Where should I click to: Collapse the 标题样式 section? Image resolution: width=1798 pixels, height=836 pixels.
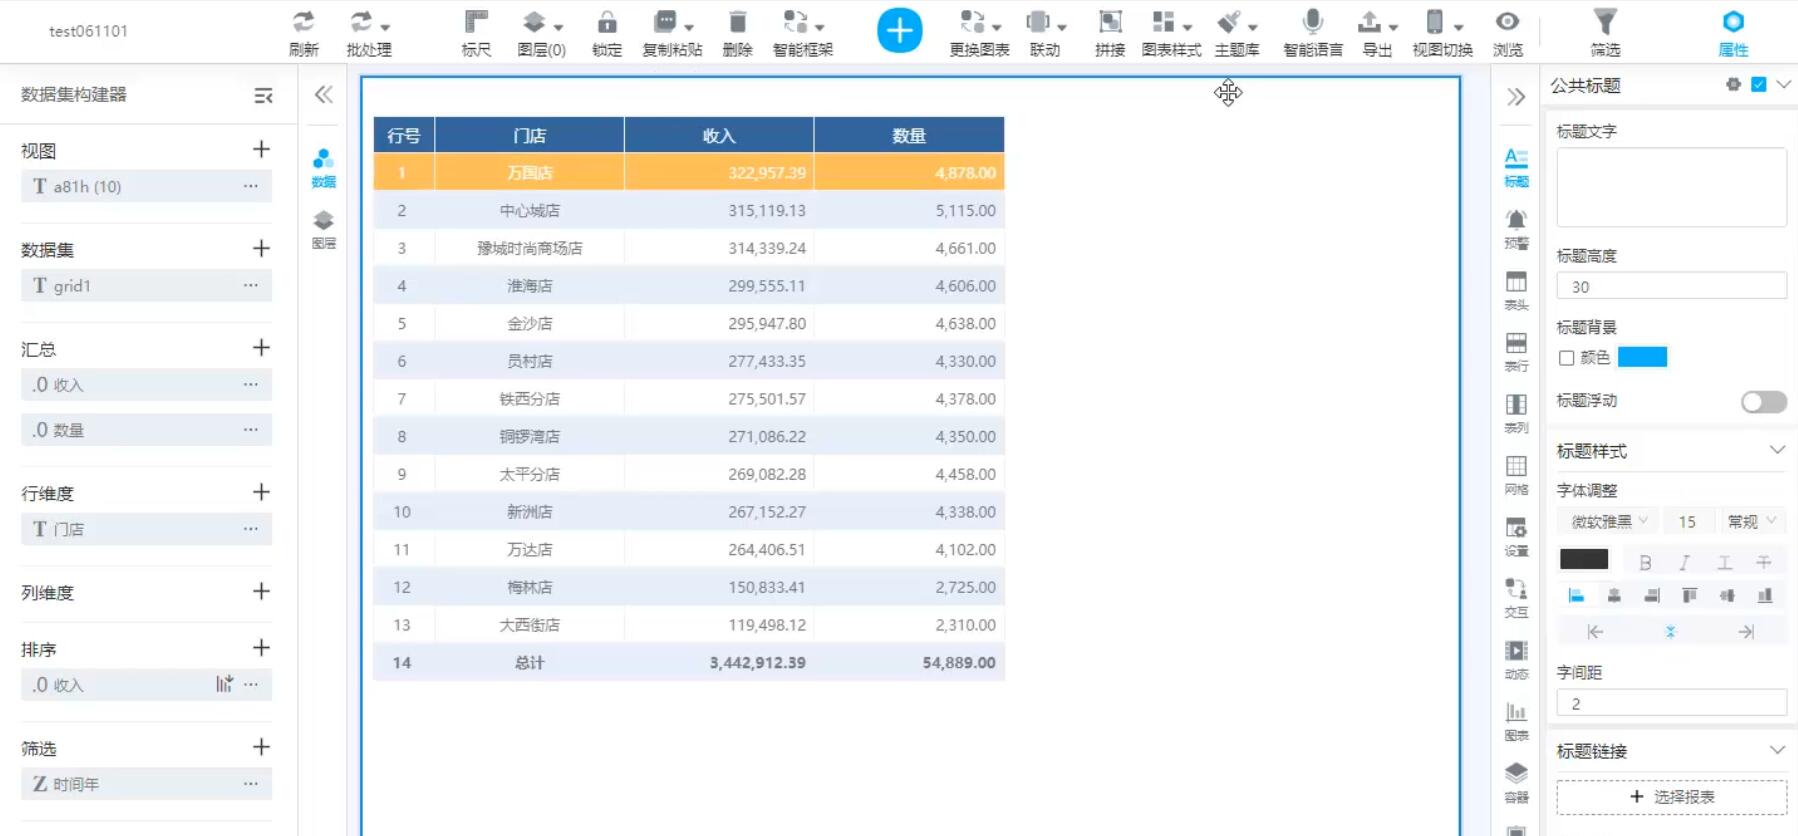1777,450
